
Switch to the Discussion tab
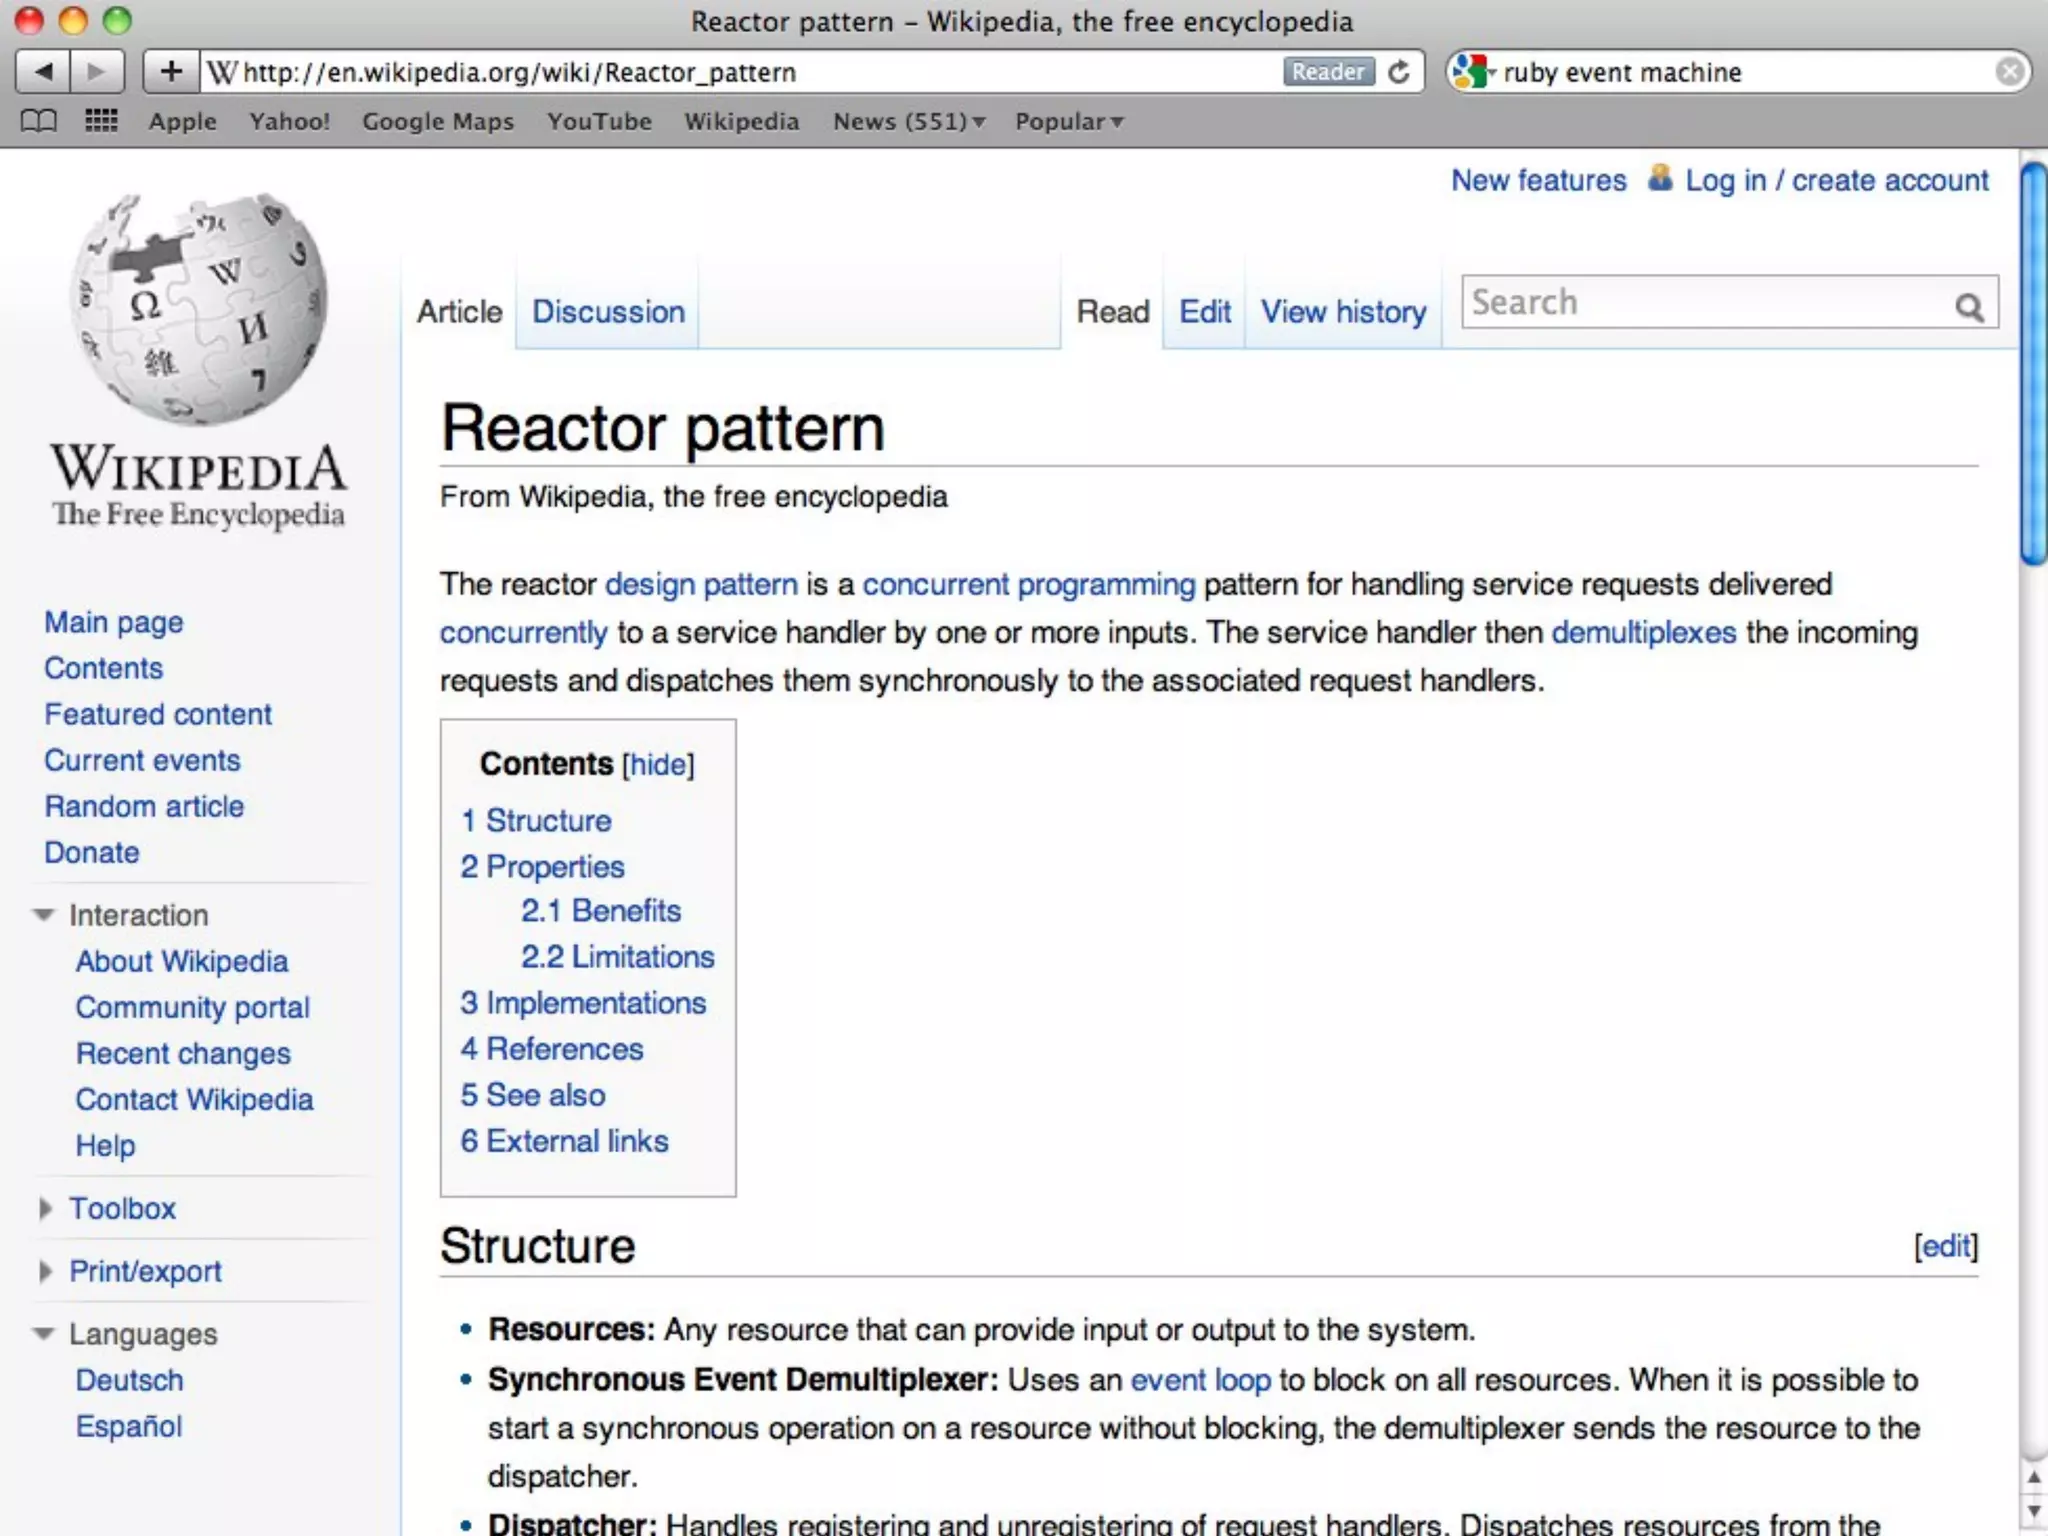coord(608,312)
